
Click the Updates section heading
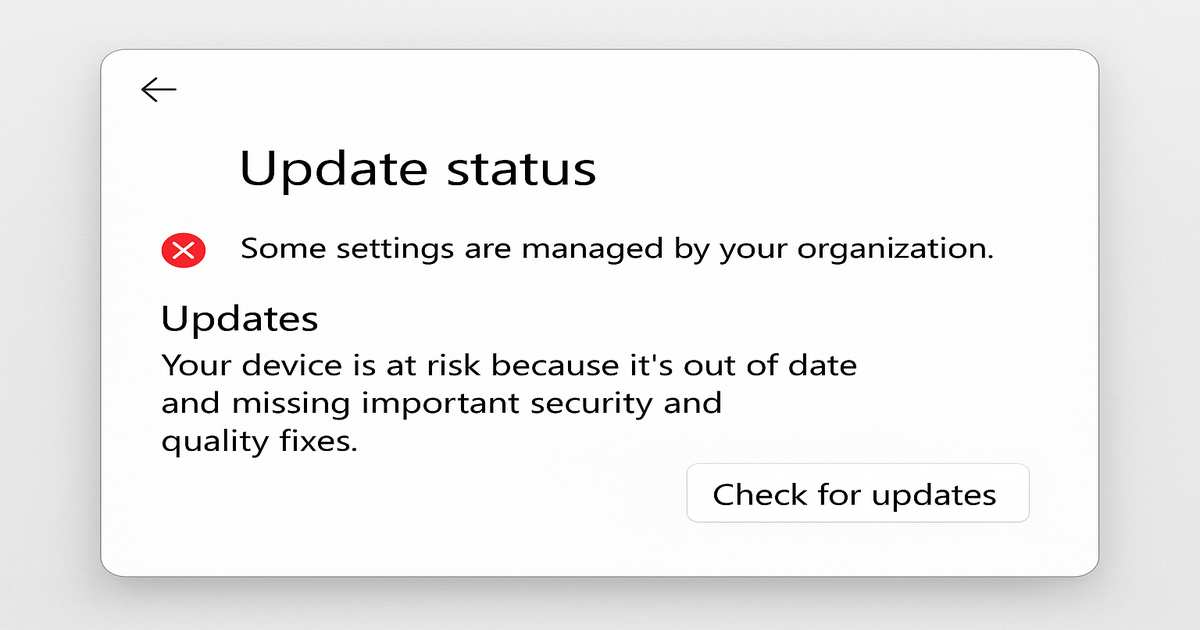pos(240,319)
